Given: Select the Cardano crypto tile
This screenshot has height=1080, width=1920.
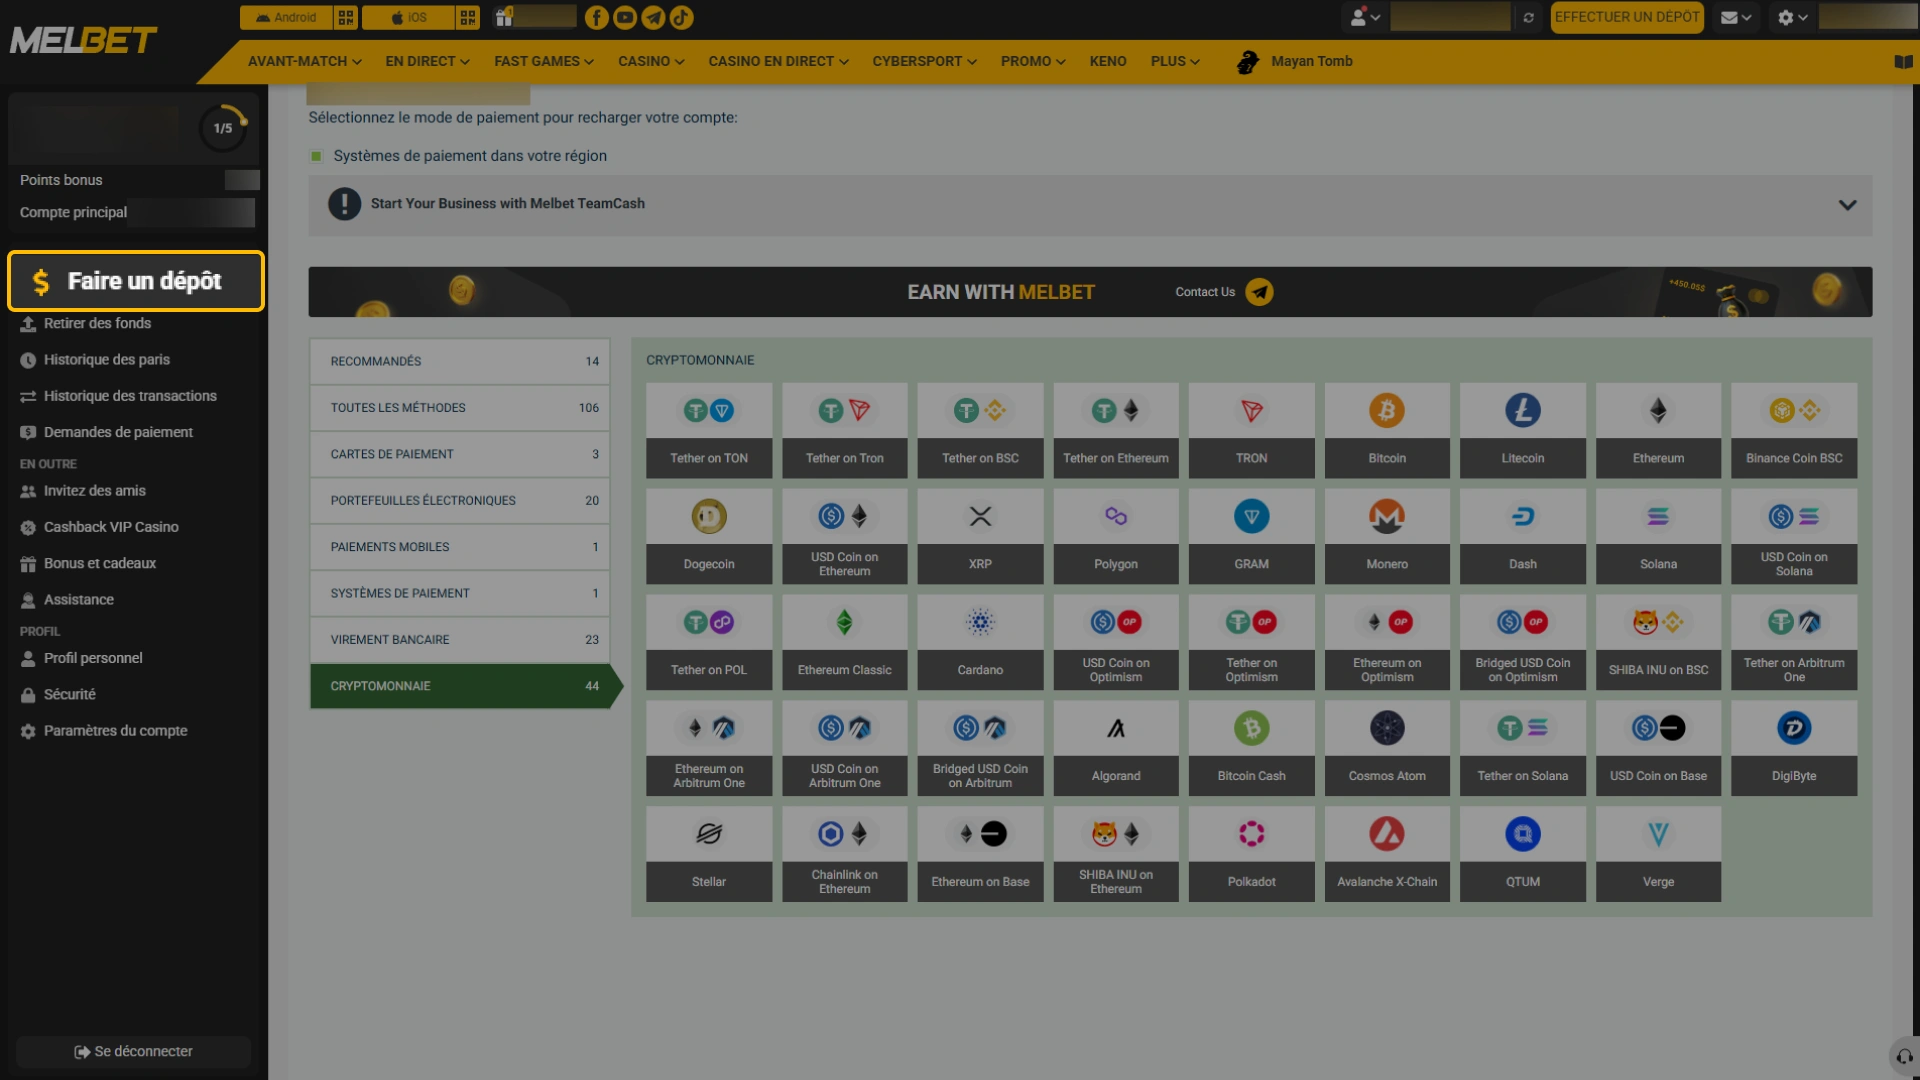Looking at the screenshot, I should 980,642.
